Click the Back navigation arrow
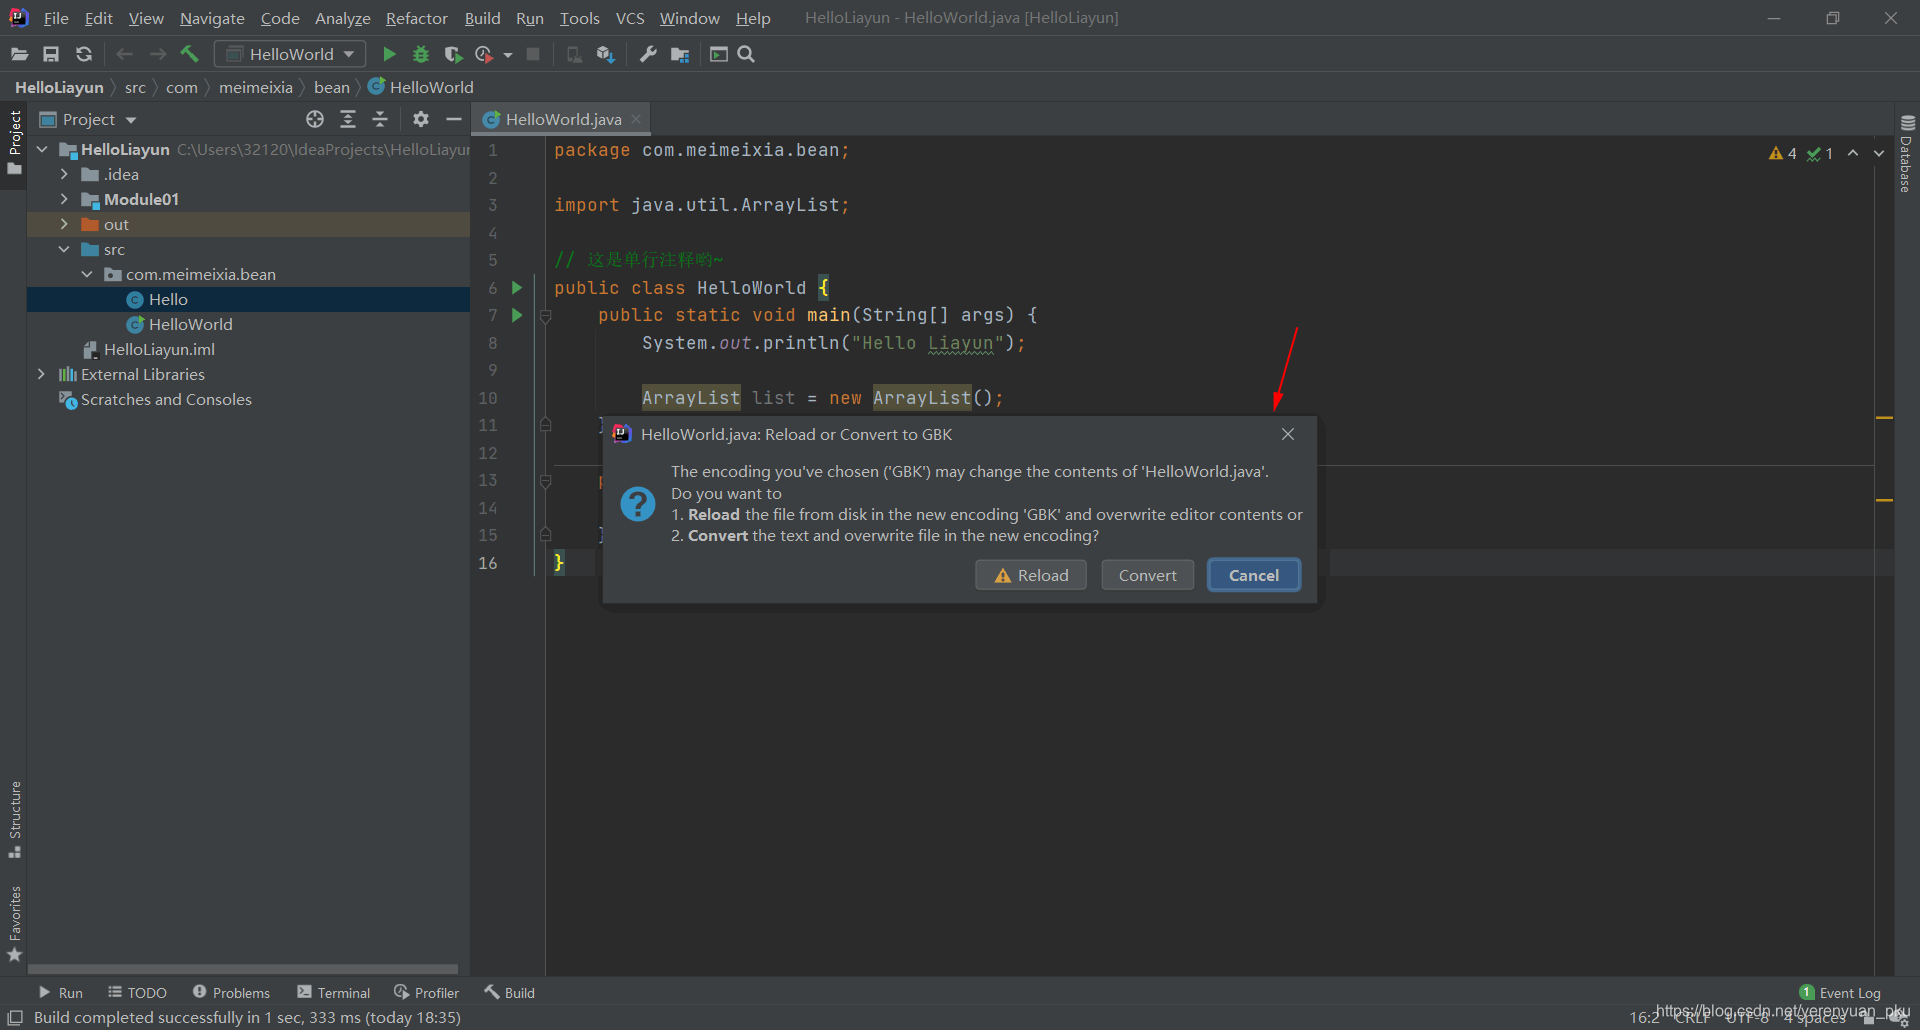The width and height of the screenshot is (1920, 1030). [x=124, y=54]
